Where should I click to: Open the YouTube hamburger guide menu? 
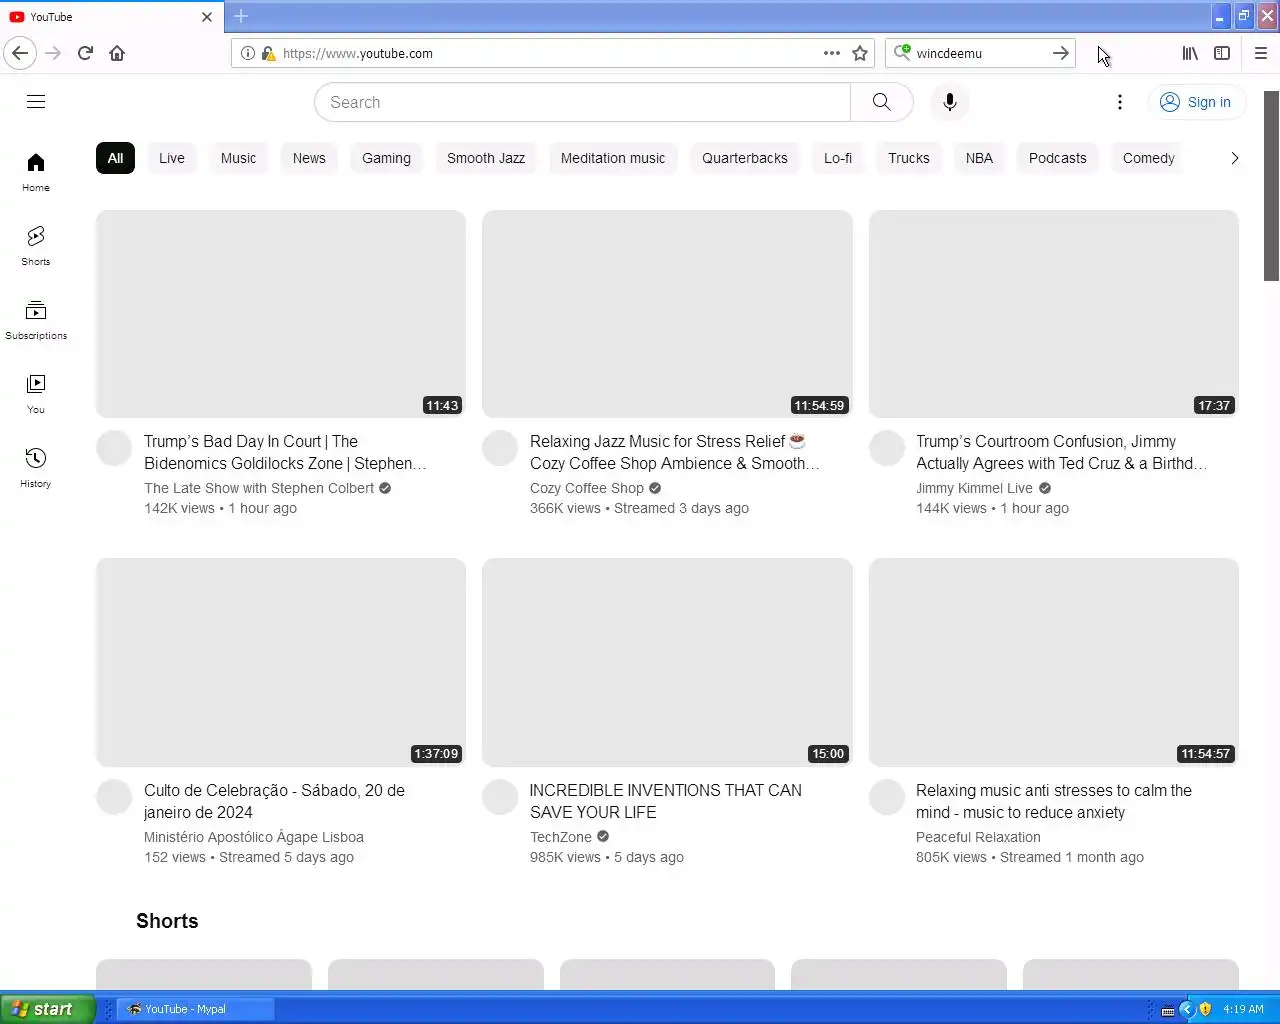[x=36, y=101]
